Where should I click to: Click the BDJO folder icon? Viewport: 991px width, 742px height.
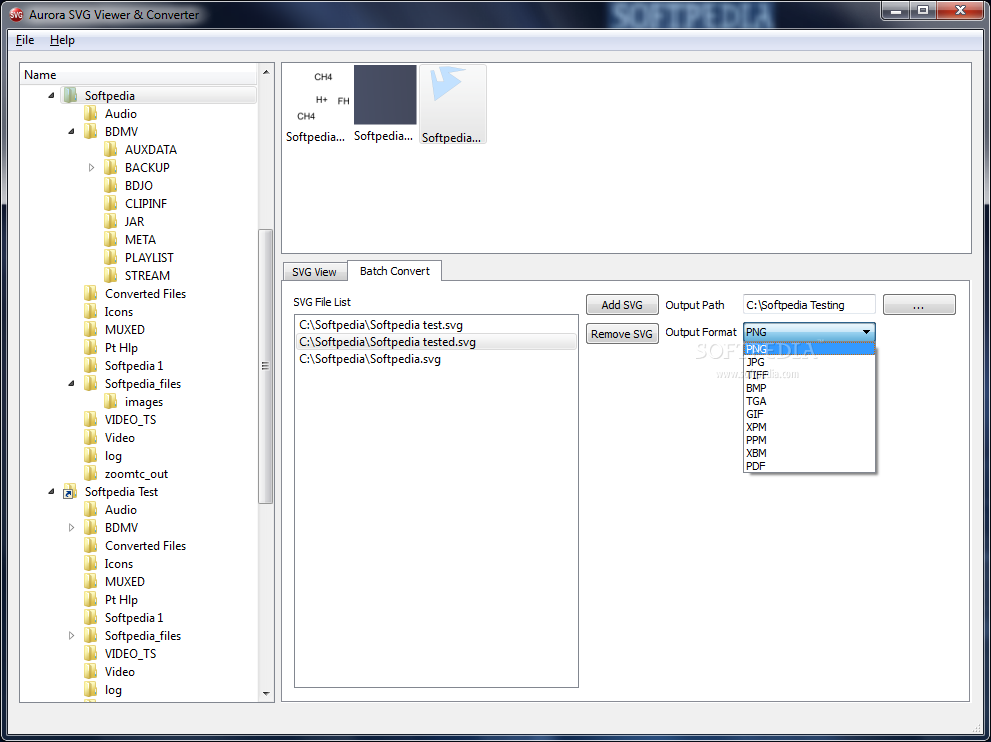click(x=110, y=185)
